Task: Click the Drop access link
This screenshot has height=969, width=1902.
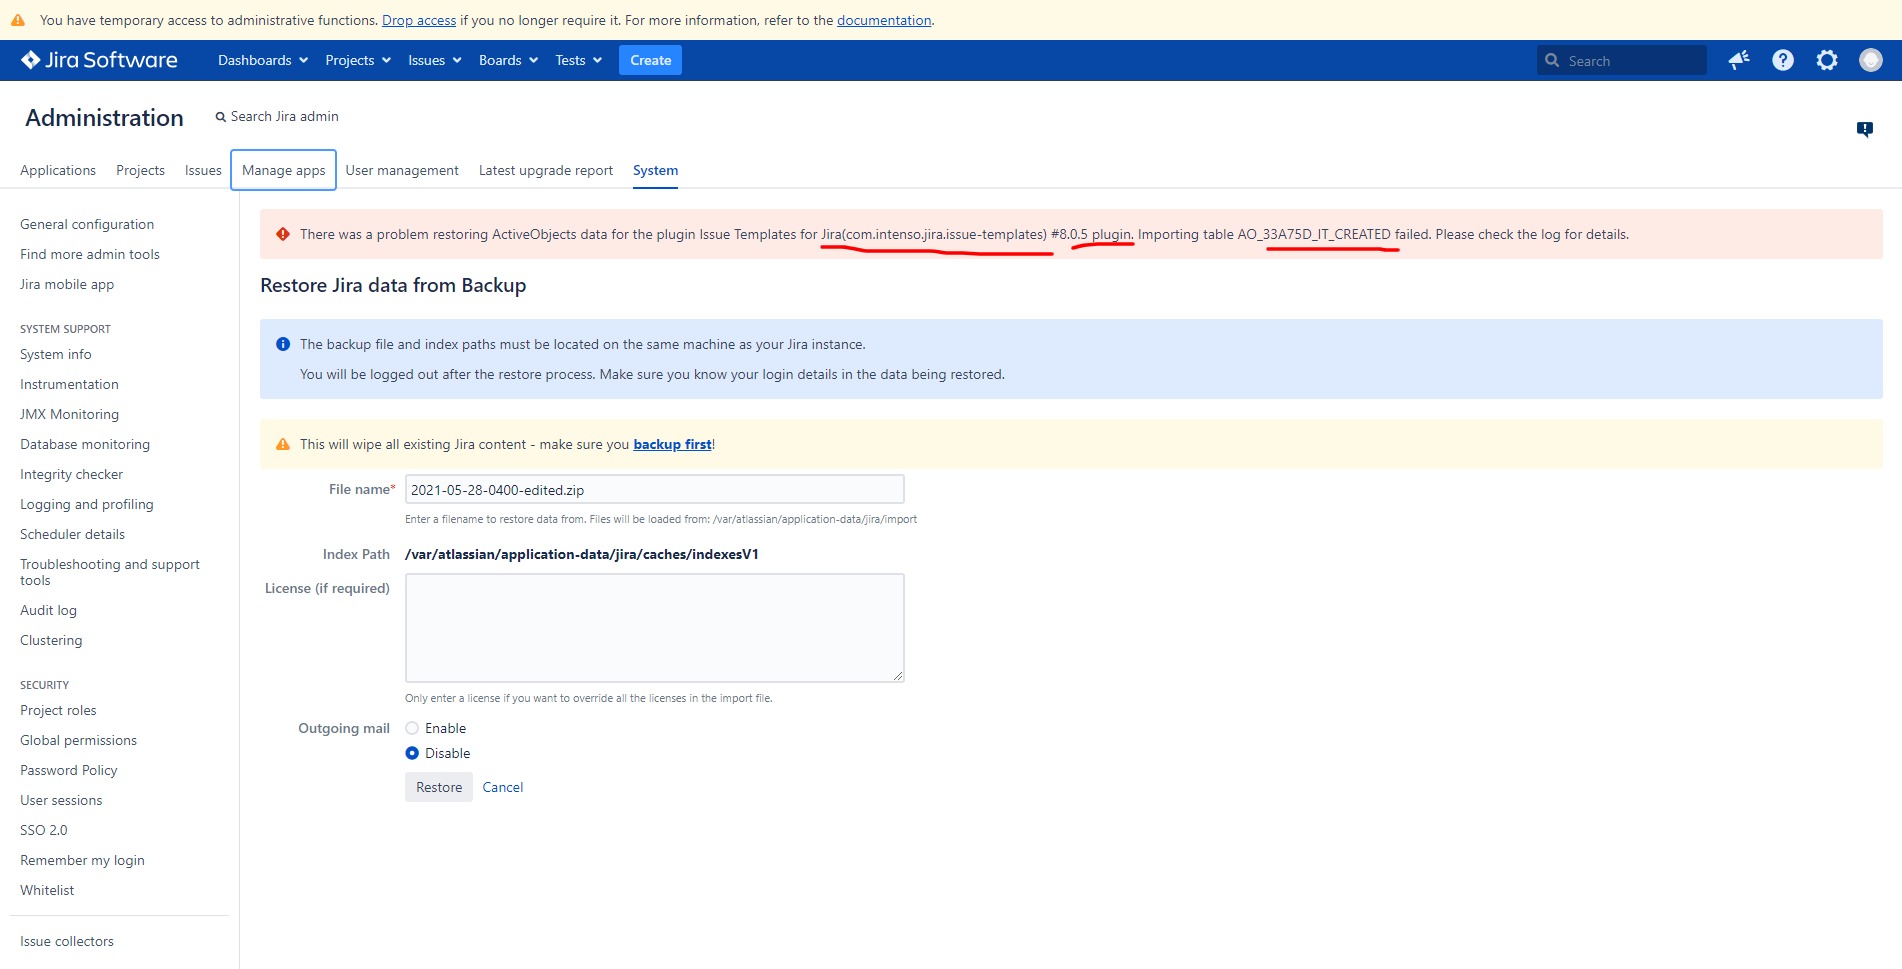Action: click(419, 20)
